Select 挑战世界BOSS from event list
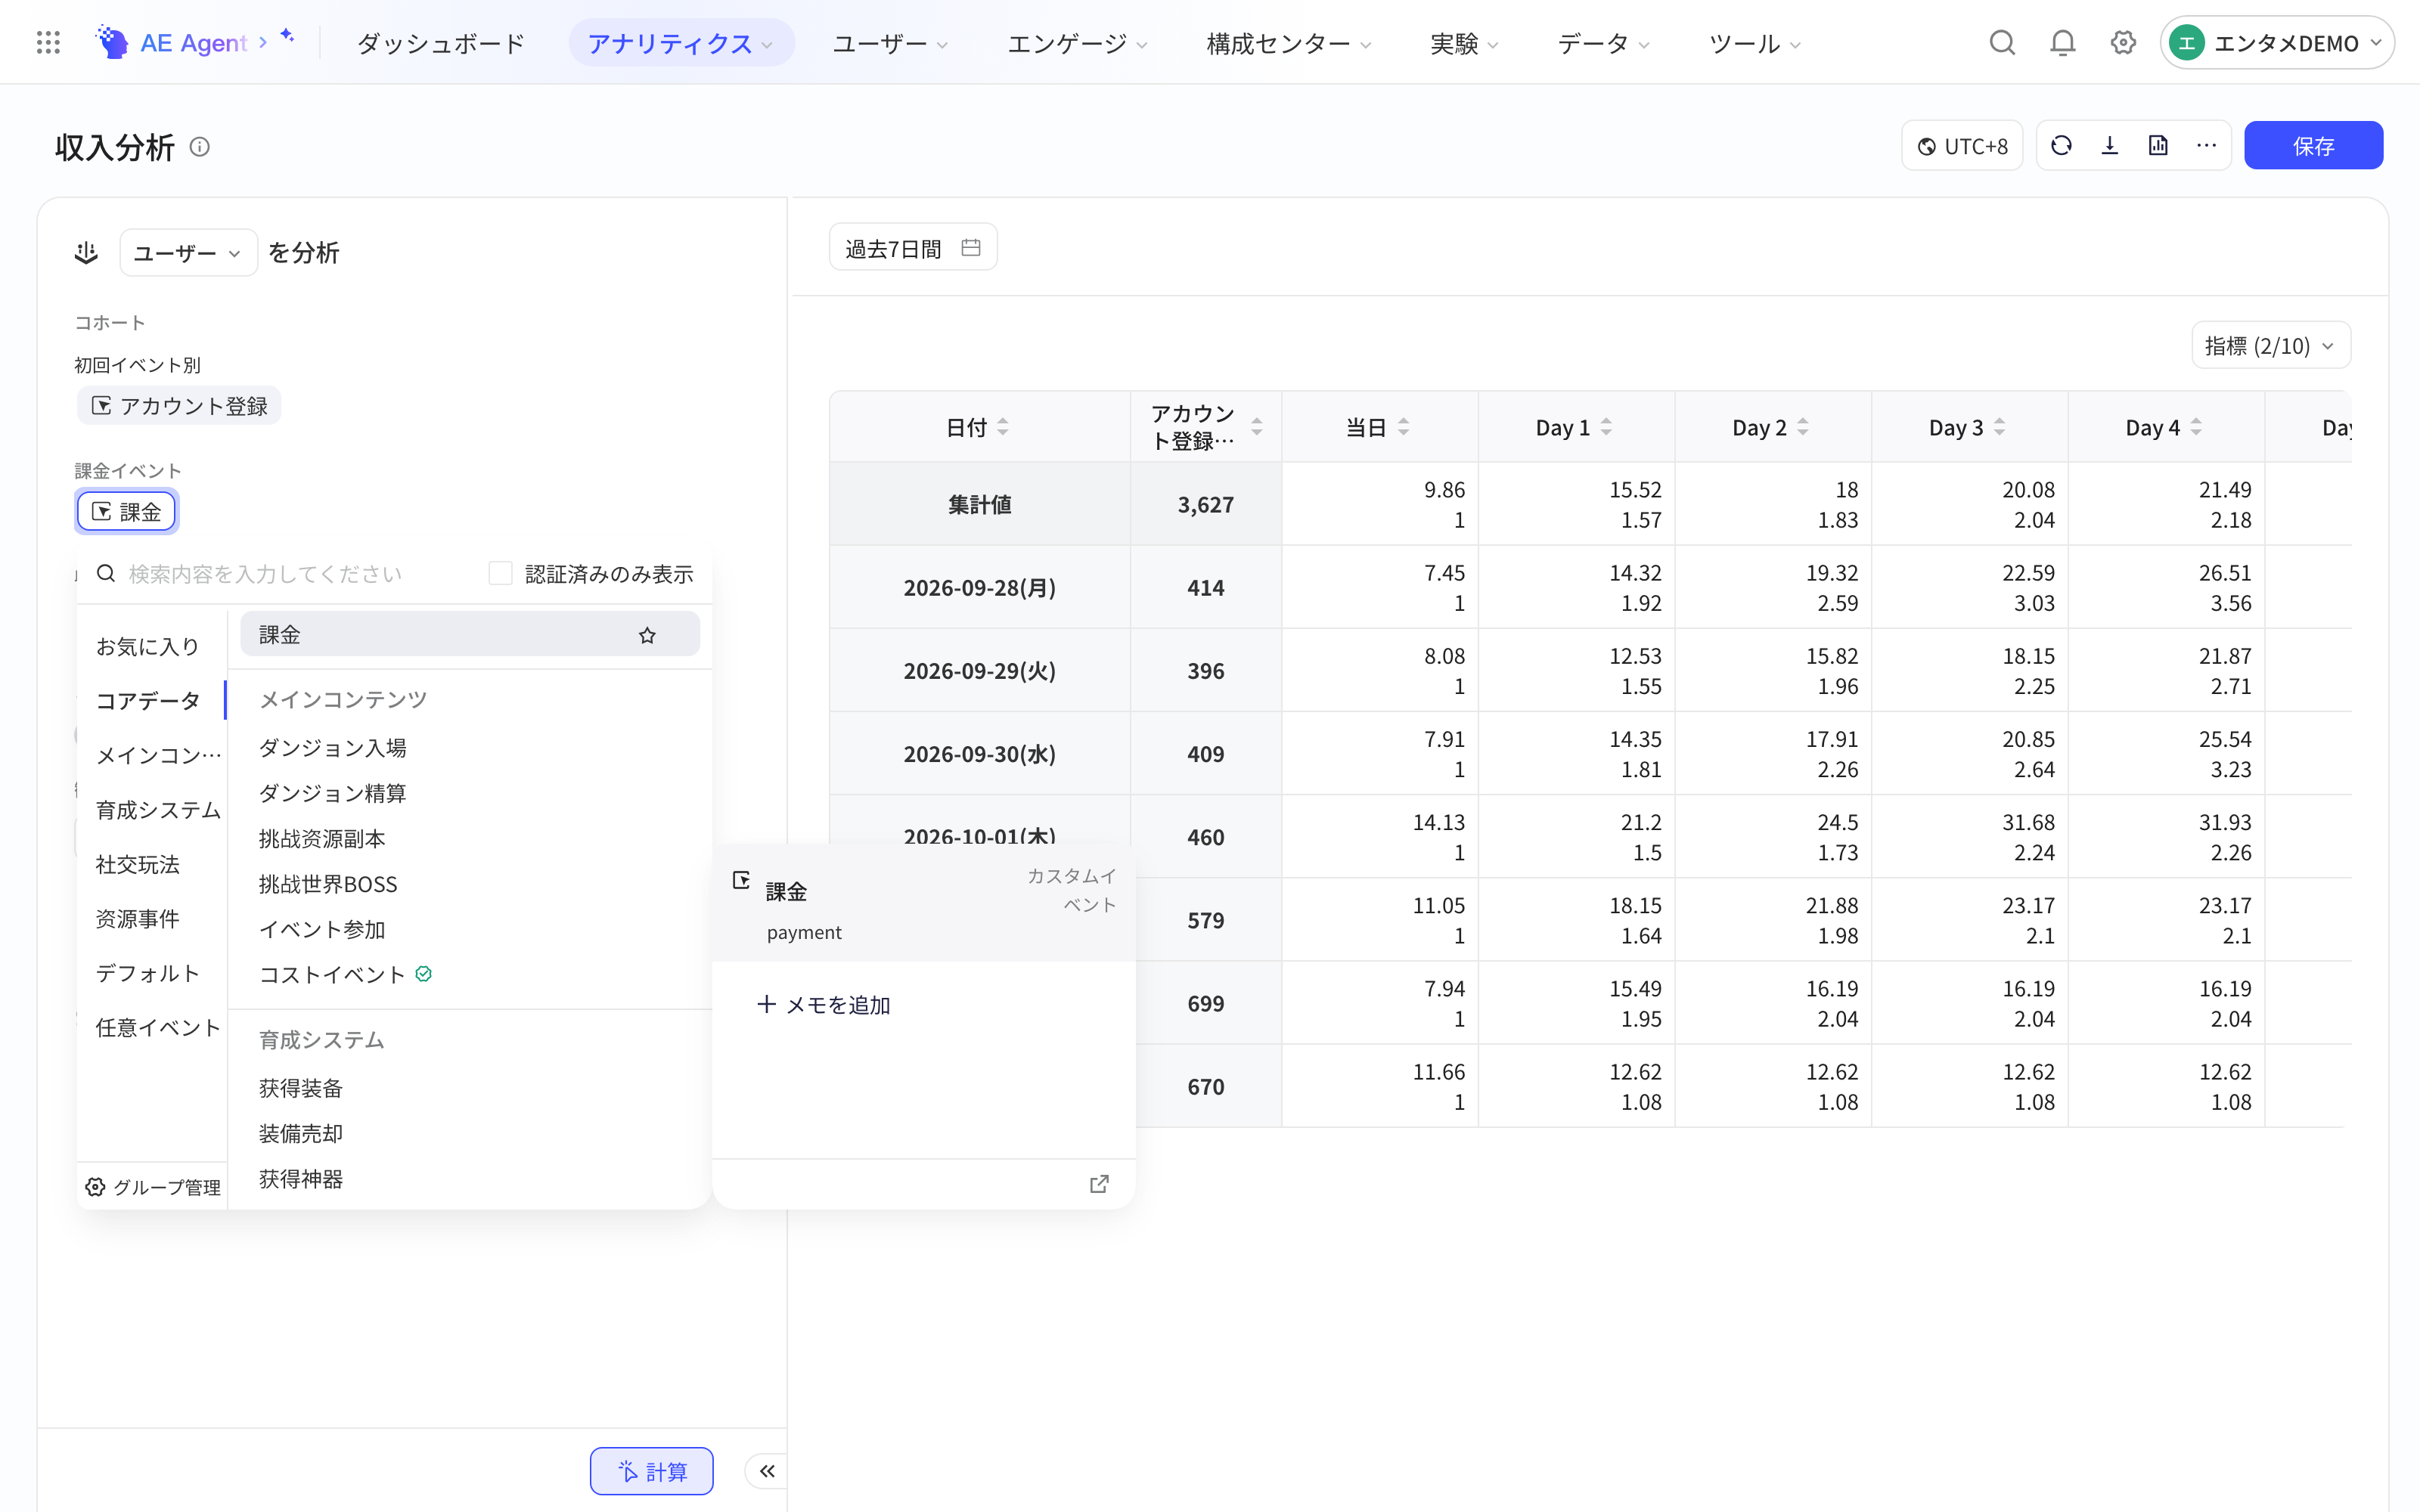Image resolution: width=2420 pixels, height=1512 pixels. [x=328, y=884]
